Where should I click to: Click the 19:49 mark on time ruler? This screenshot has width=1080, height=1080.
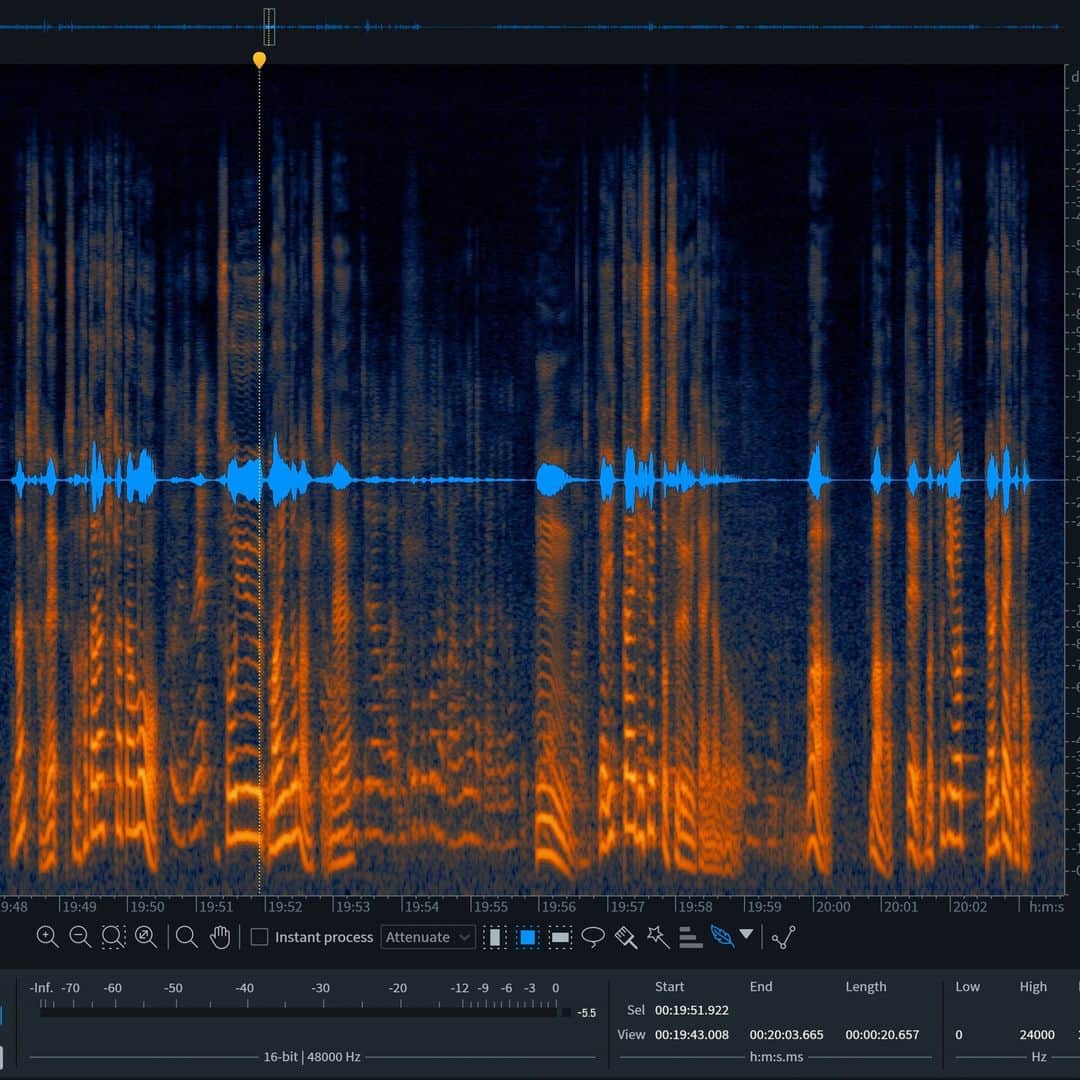(x=79, y=906)
